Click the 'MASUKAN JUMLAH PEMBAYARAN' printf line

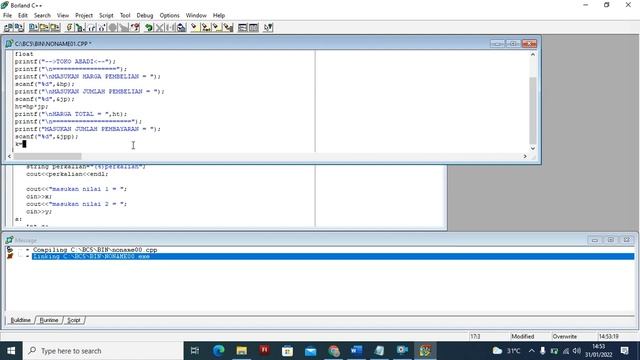88,129
